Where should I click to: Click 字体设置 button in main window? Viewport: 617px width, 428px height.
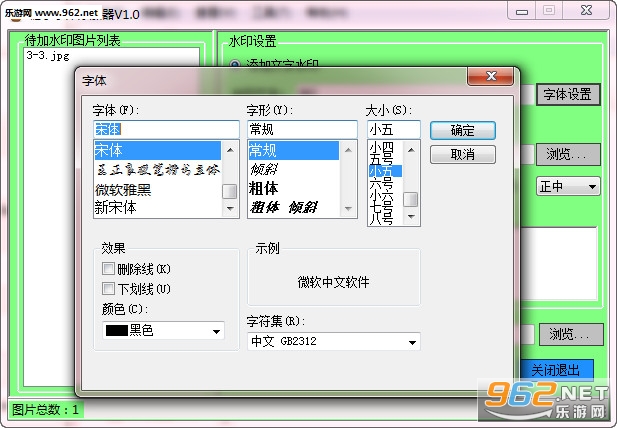[568, 94]
